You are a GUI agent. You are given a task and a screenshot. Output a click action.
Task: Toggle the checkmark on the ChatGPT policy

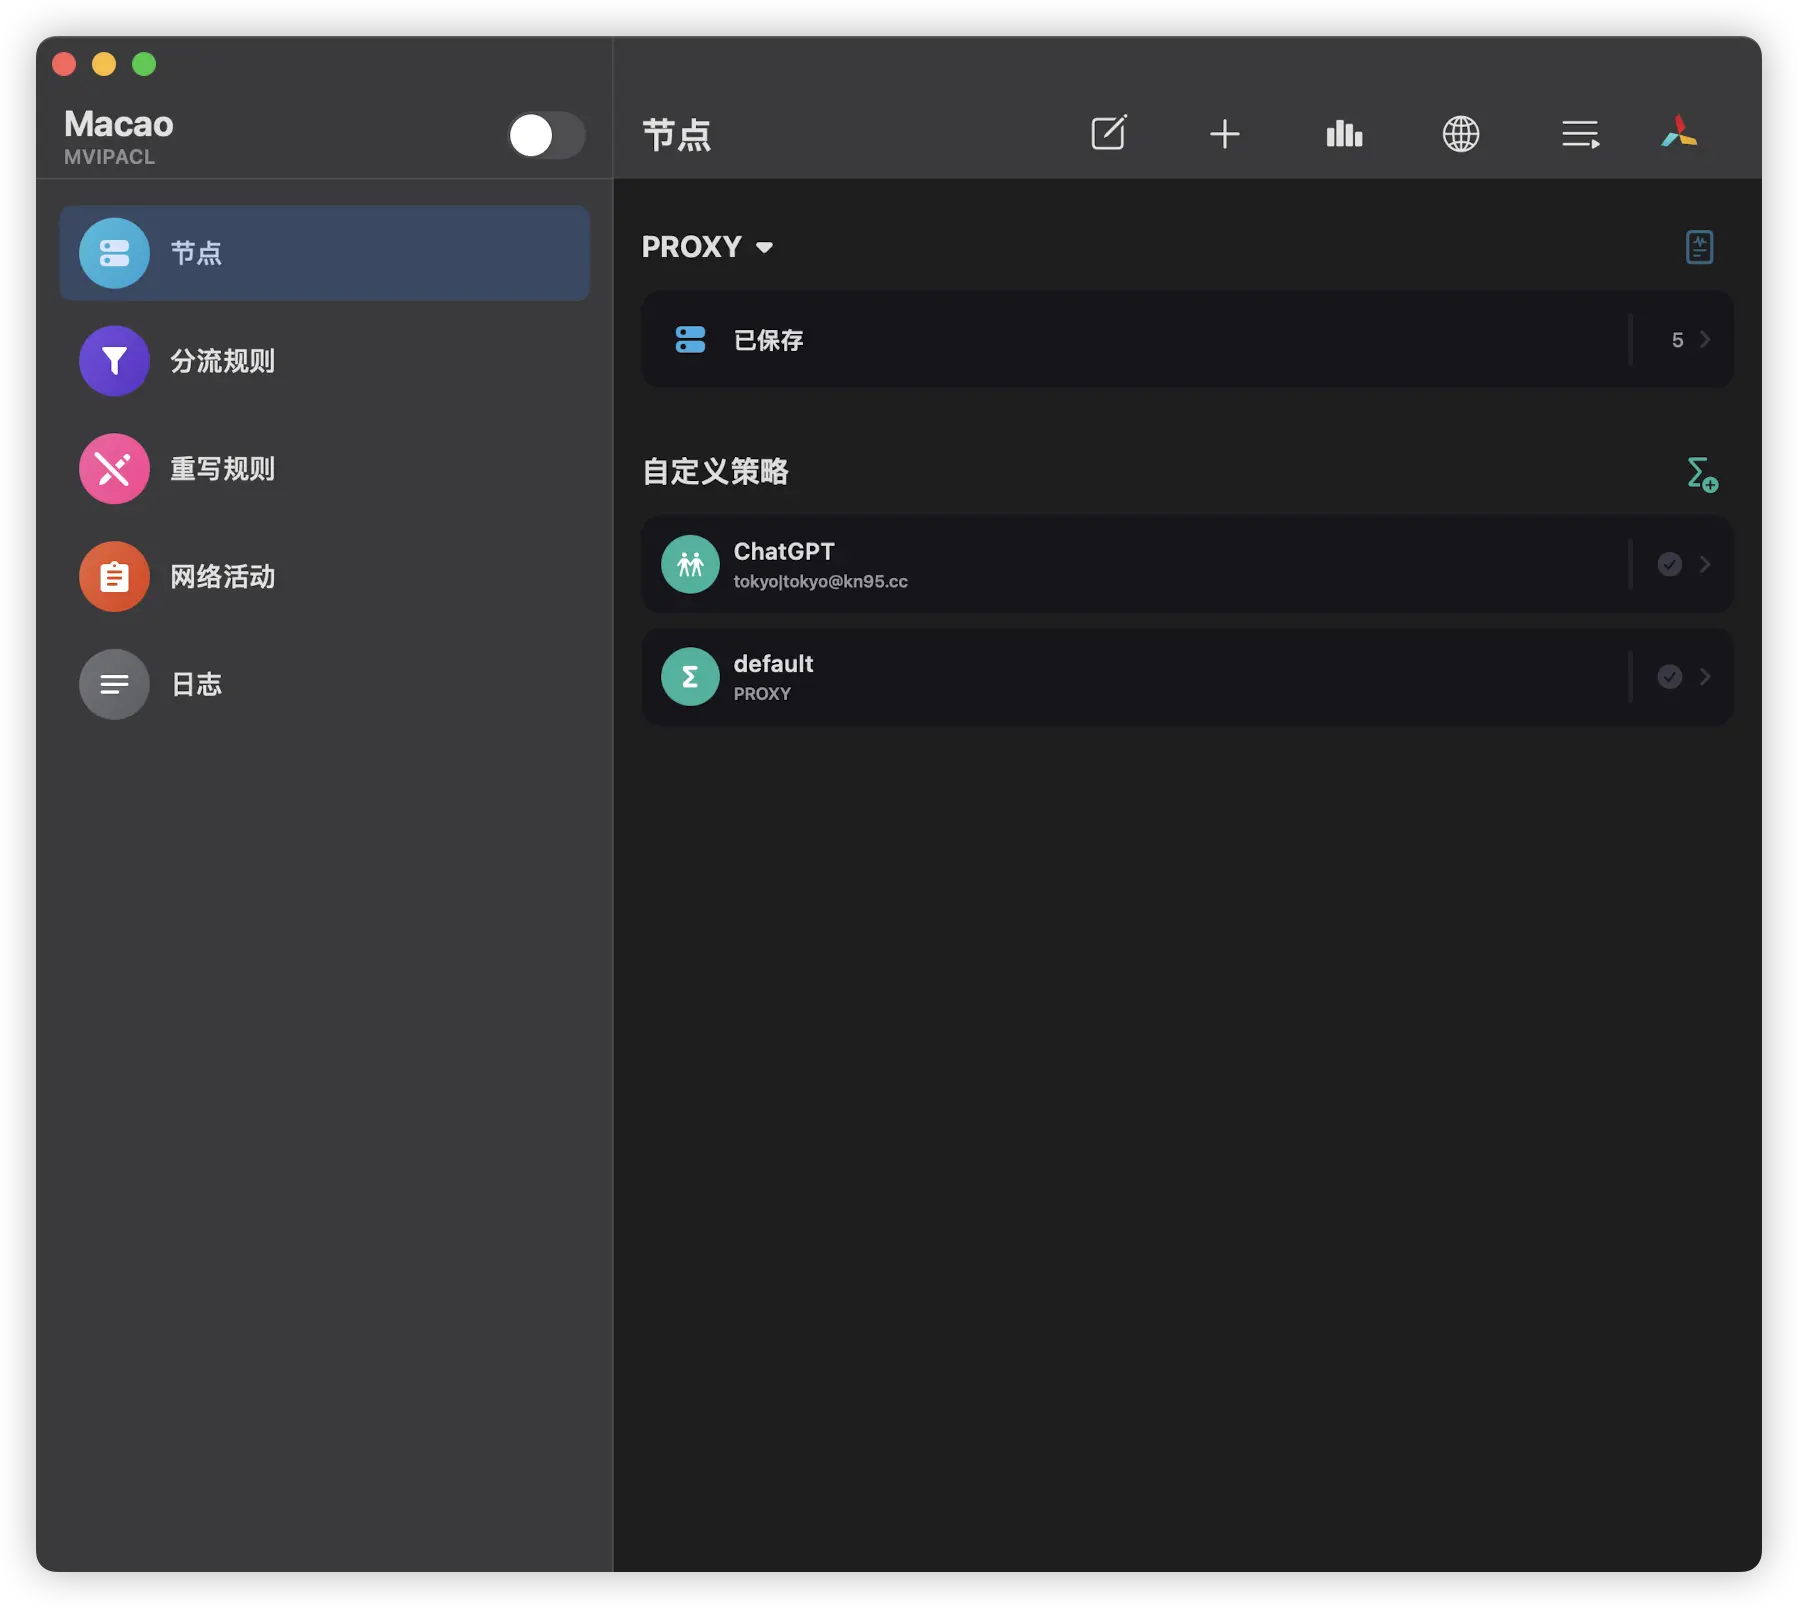pos(1670,564)
